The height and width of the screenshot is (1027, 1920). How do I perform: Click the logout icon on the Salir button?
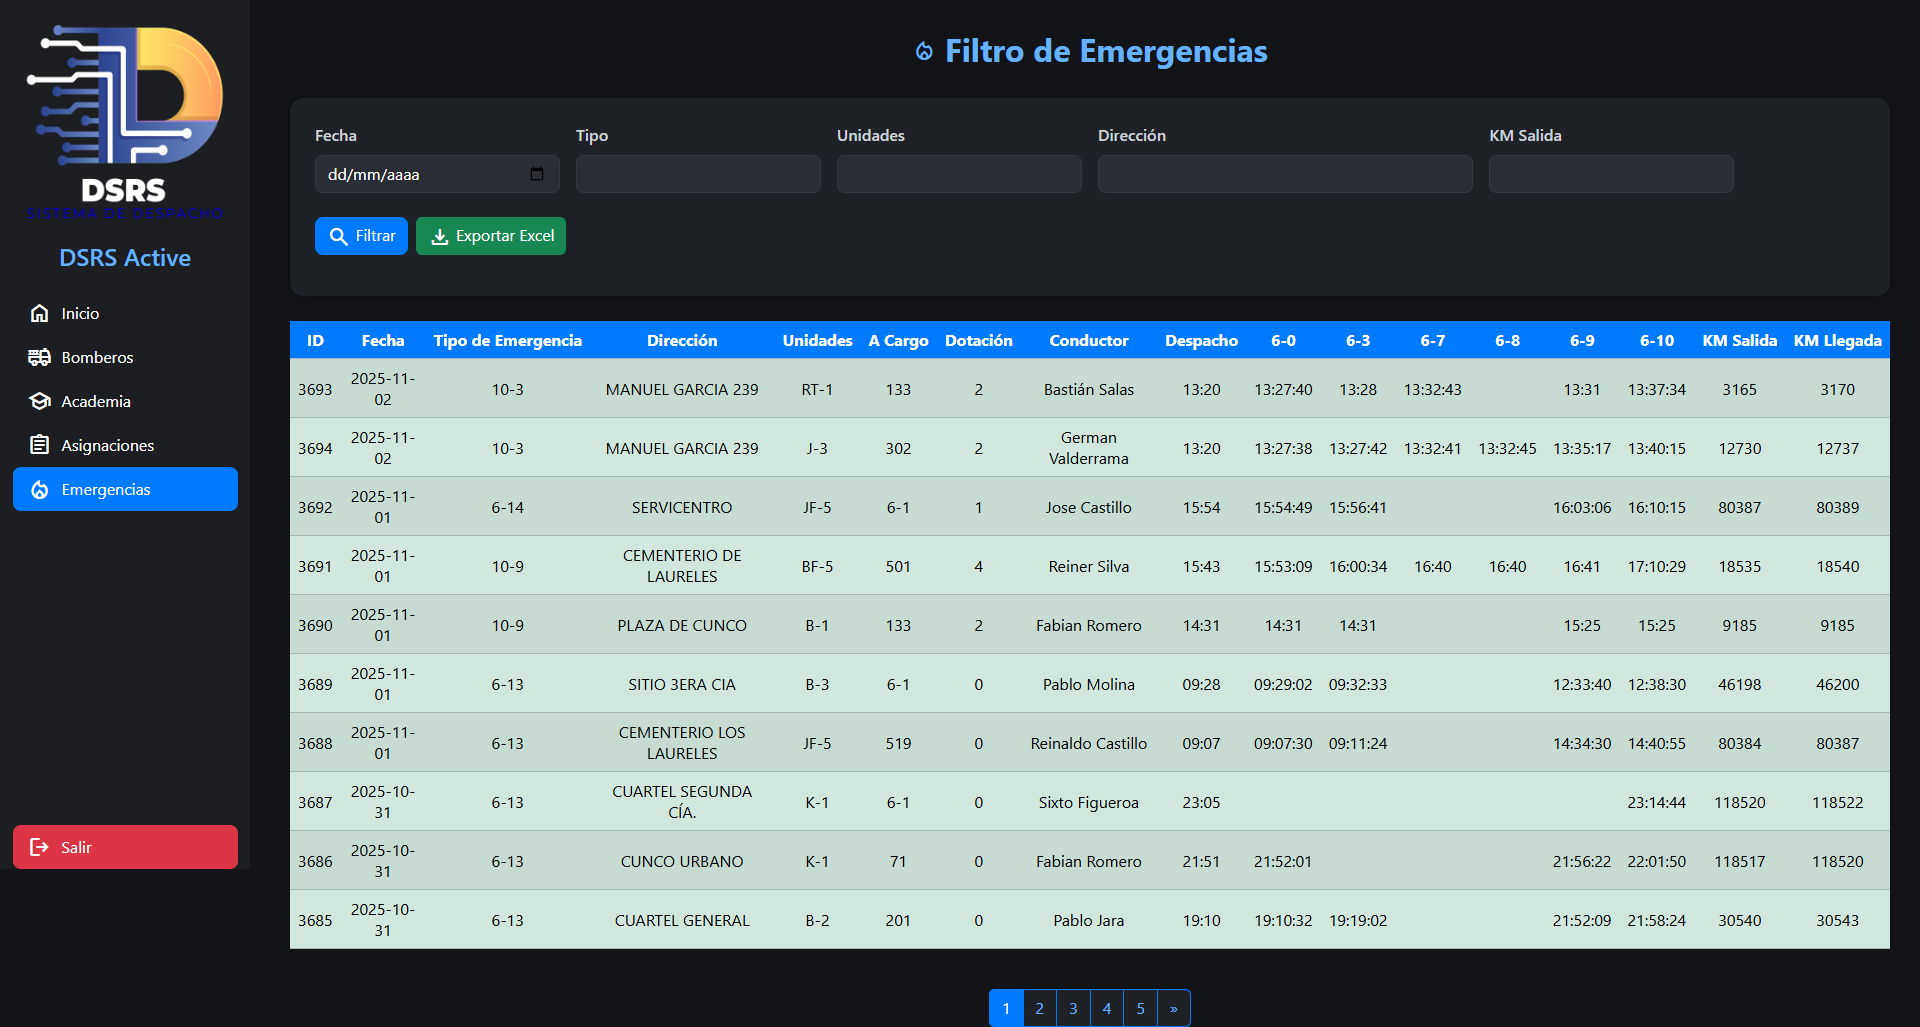(x=38, y=847)
